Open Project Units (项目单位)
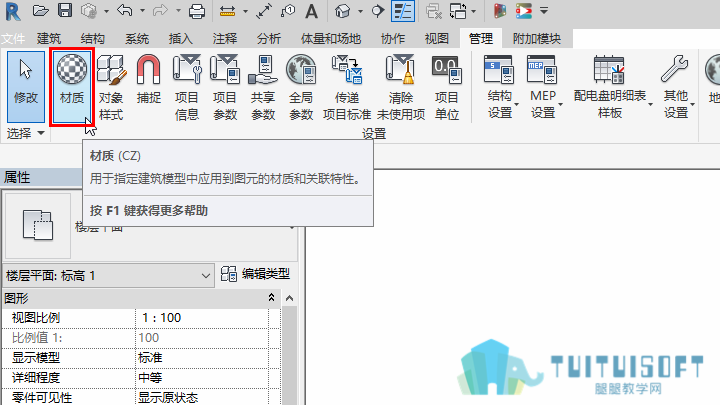Viewport: 720px width, 405px height. click(446, 87)
